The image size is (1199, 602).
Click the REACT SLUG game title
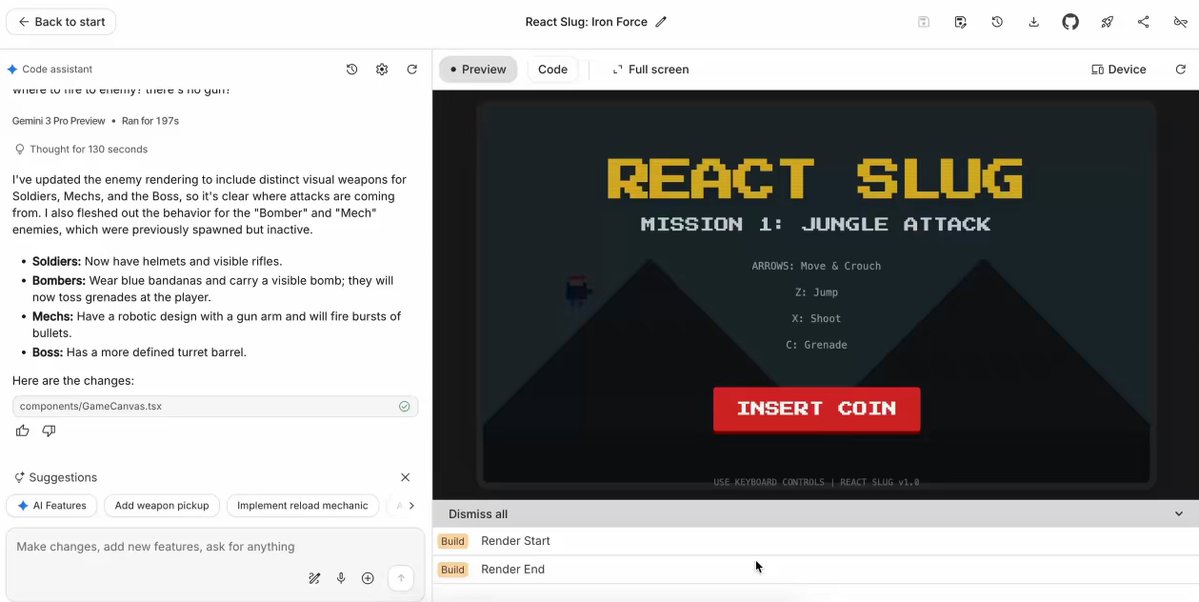click(x=816, y=177)
